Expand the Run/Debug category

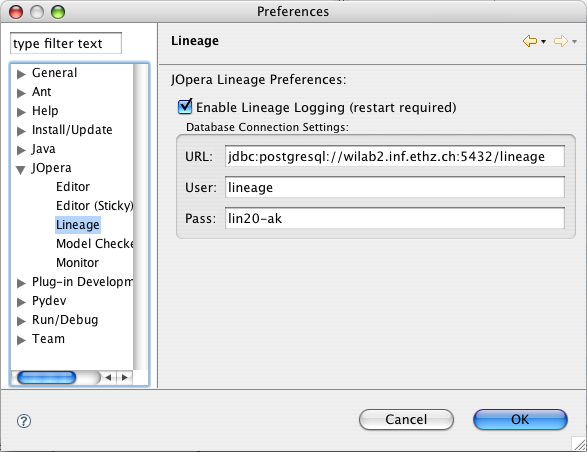(21, 321)
